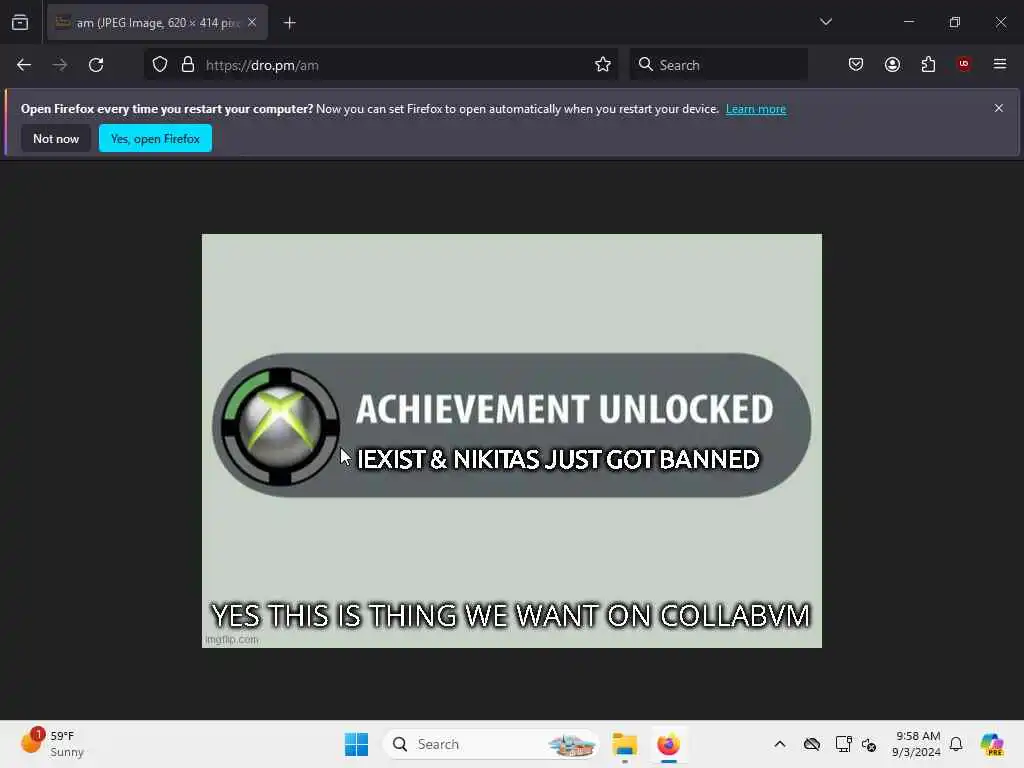The image size is (1024, 768).
Task: Bookmark this page with star icon
Action: 603,65
